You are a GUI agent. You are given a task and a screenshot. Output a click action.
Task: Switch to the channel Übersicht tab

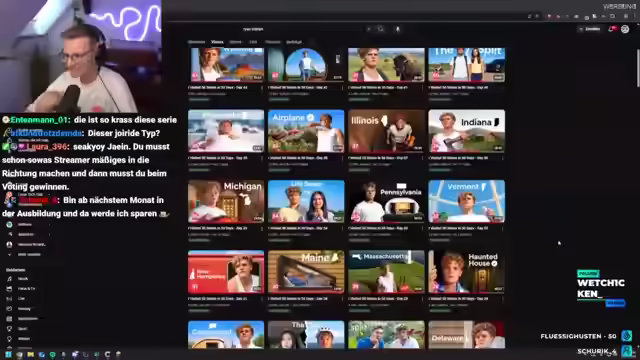(x=196, y=42)
